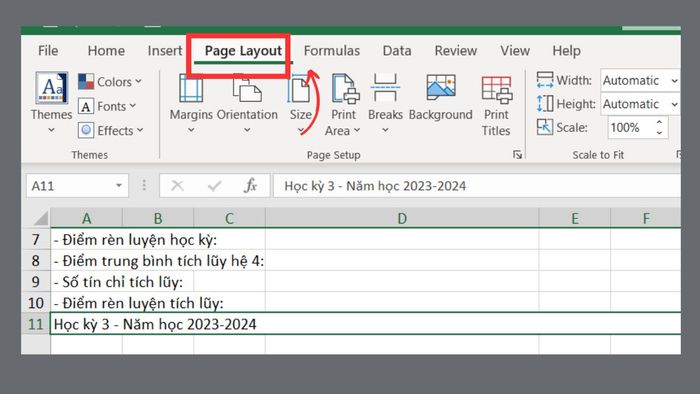Set a sheet Background image
700x394 pixels.
440,98
